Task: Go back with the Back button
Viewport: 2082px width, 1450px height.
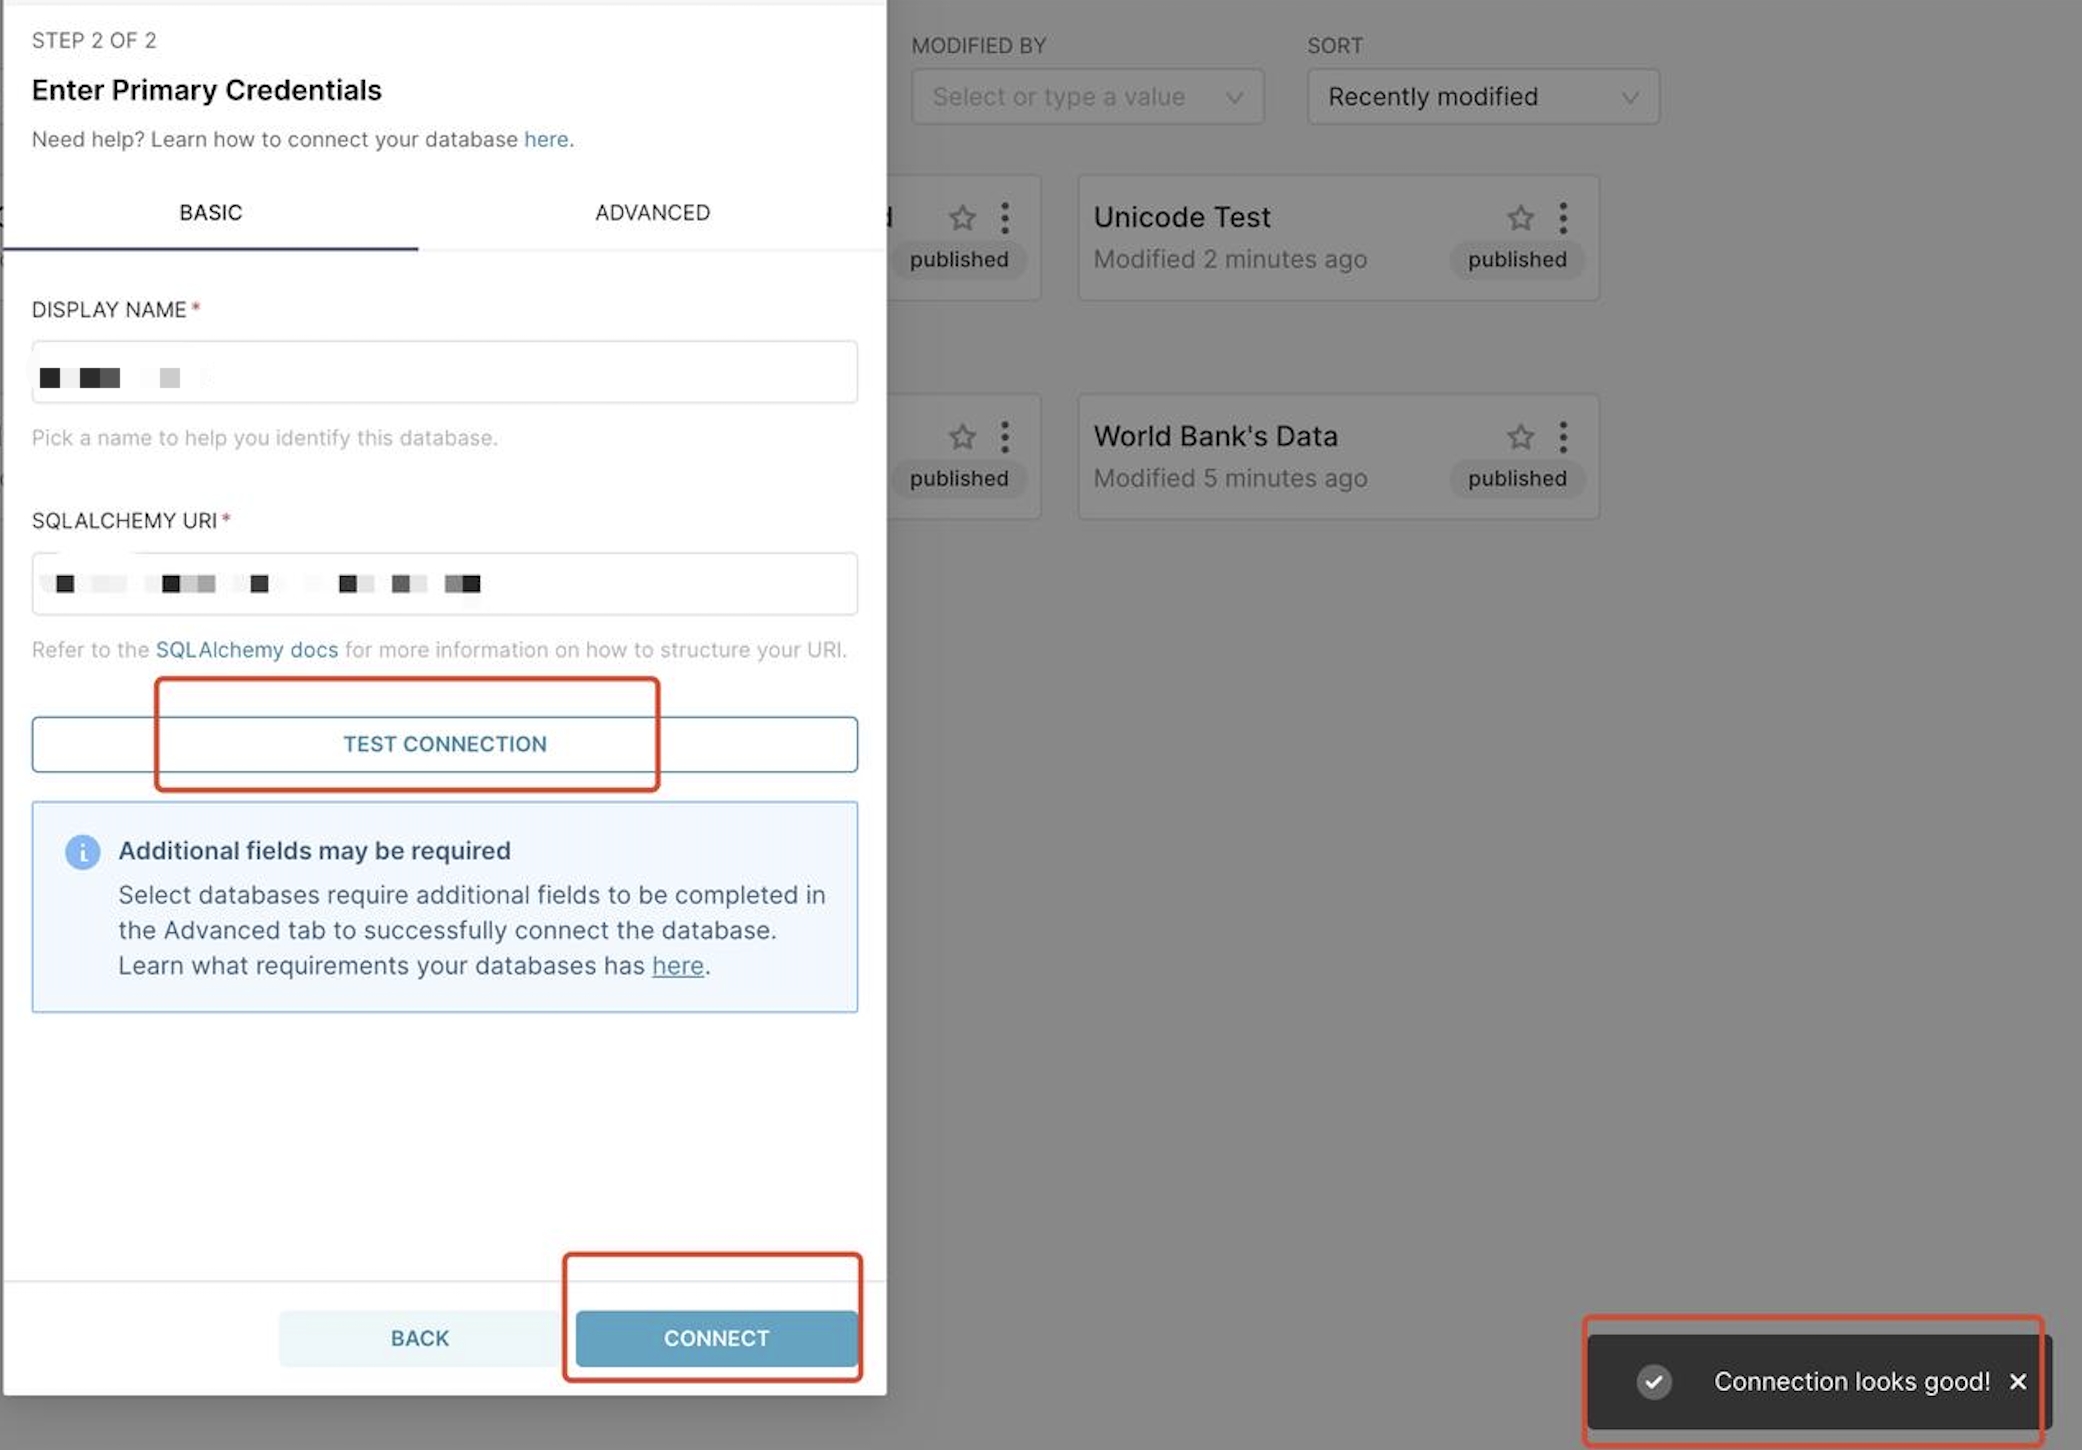Action: point(419,1338)
